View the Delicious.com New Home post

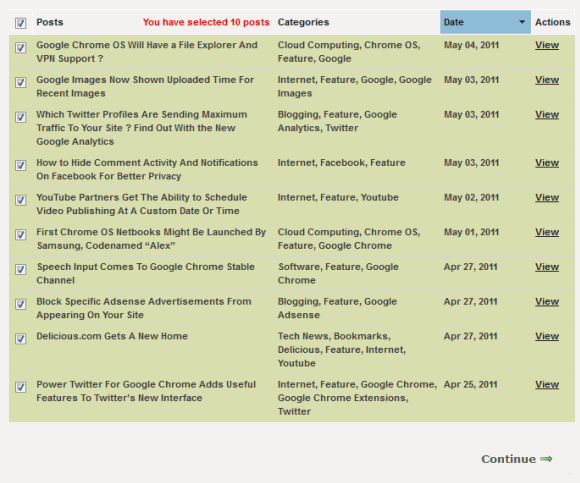[547, 336]
